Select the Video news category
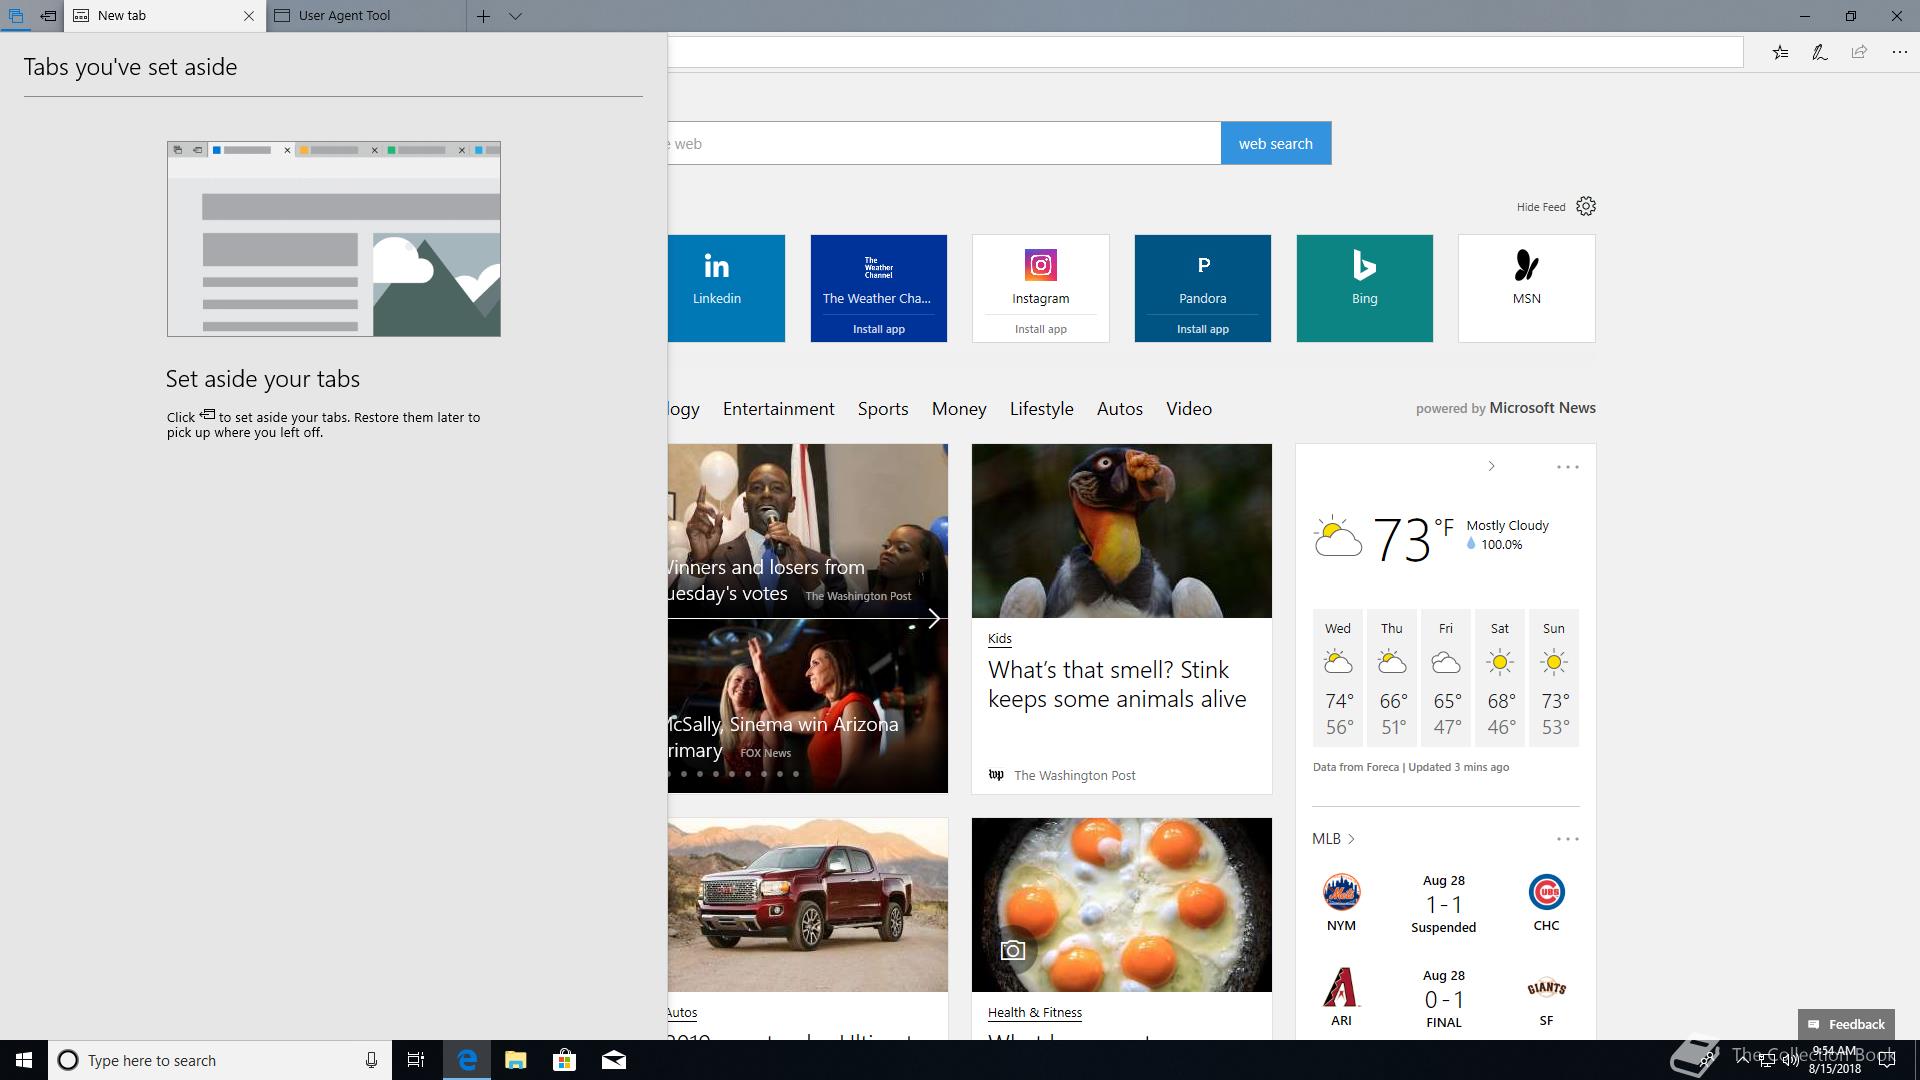The height and width of the screenshot is (1080, 1920). 1188,409
